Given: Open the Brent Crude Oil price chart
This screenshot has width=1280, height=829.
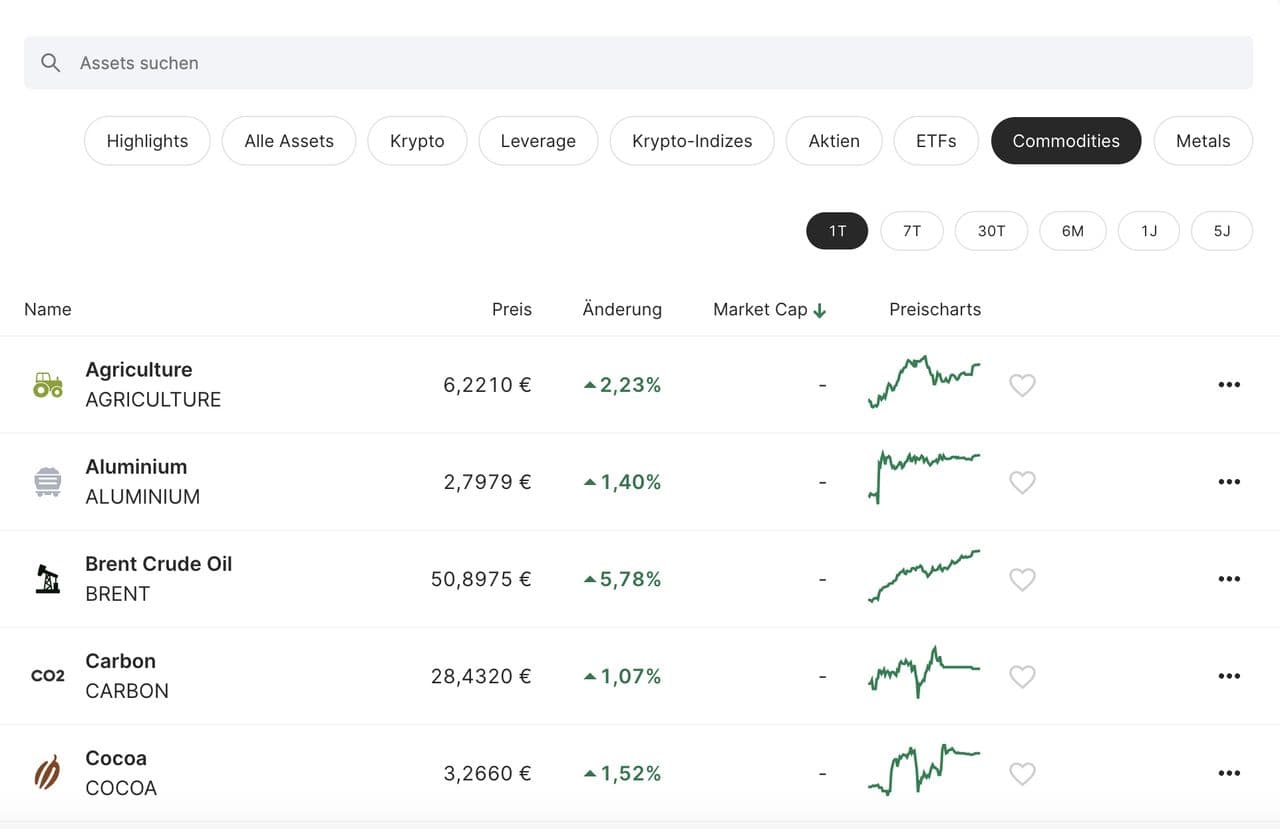Looking at the screenshot, I should pos(925,578).
